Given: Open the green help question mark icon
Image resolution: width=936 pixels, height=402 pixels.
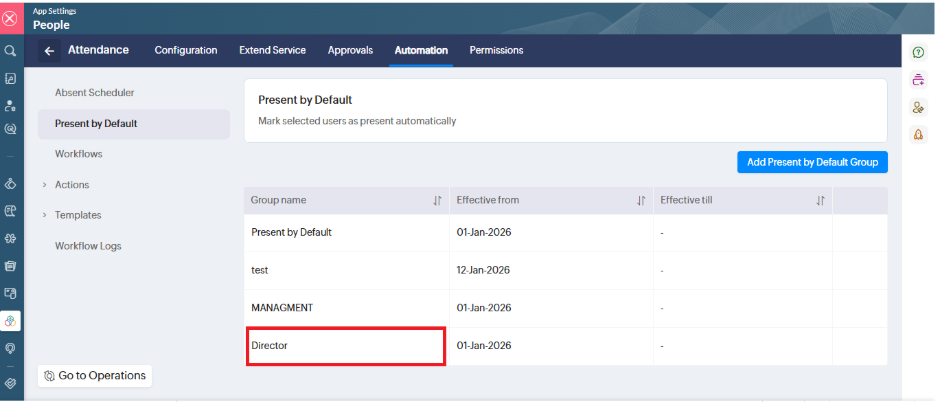Looking at the screenshot, I should pos(918,52).
